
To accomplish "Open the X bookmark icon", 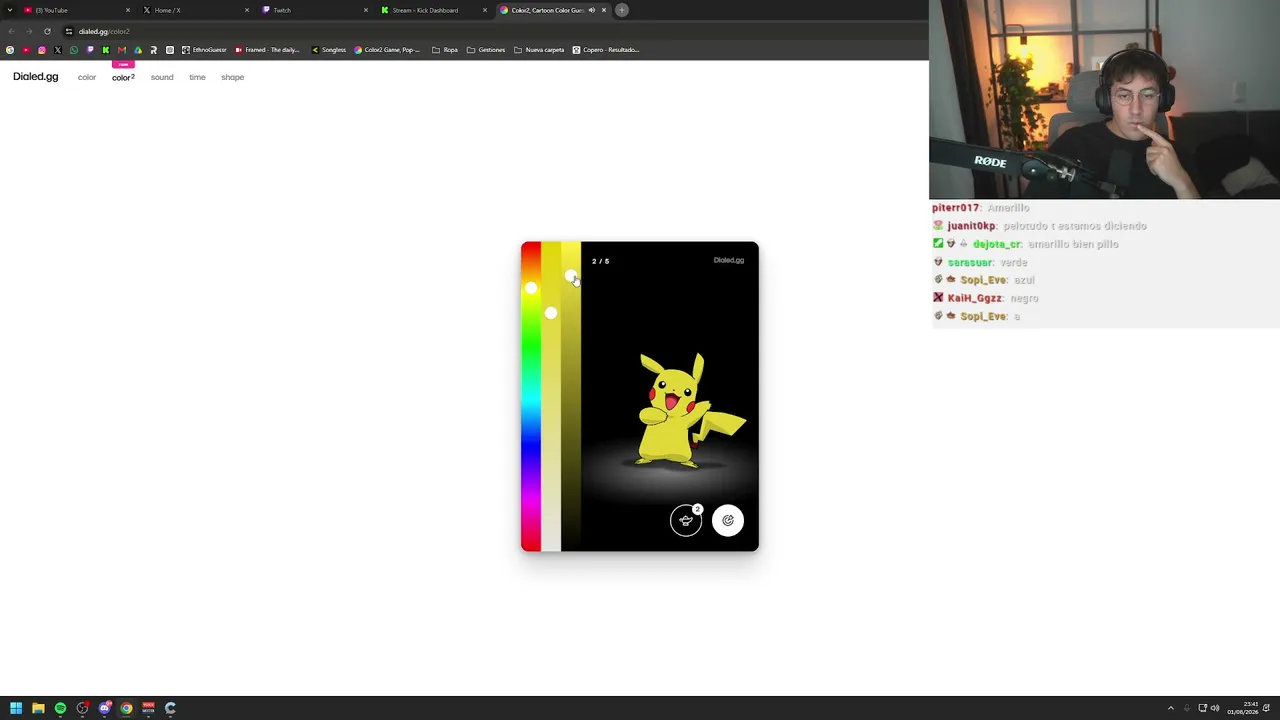I will 58,50.
